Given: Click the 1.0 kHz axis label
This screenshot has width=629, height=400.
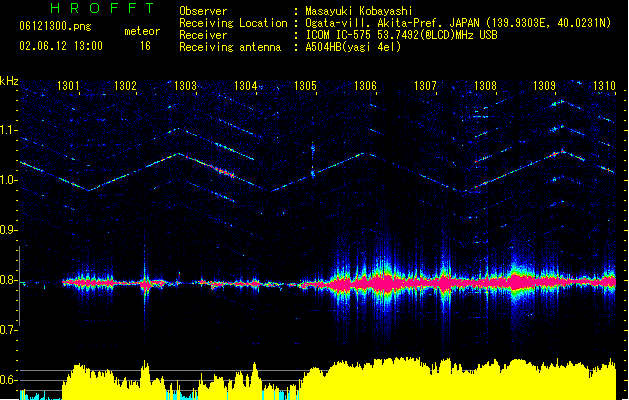Looking at the screenshot, I should click(8, 180).
